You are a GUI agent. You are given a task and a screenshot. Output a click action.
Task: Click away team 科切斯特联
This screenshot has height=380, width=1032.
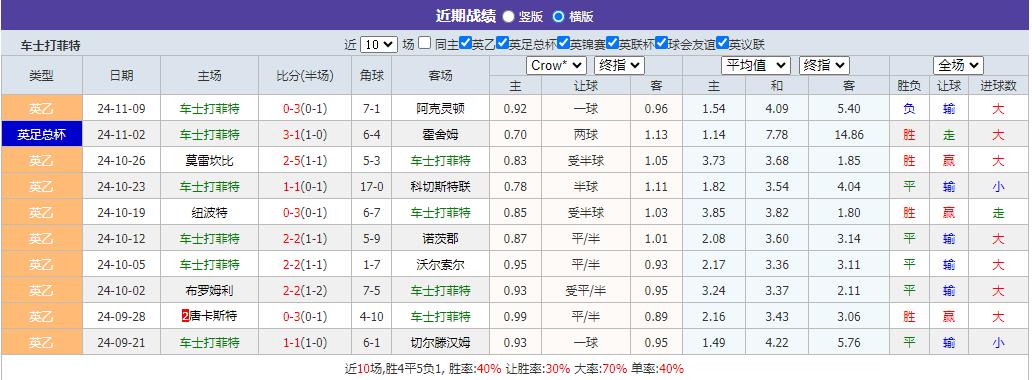tap(440, 187)
